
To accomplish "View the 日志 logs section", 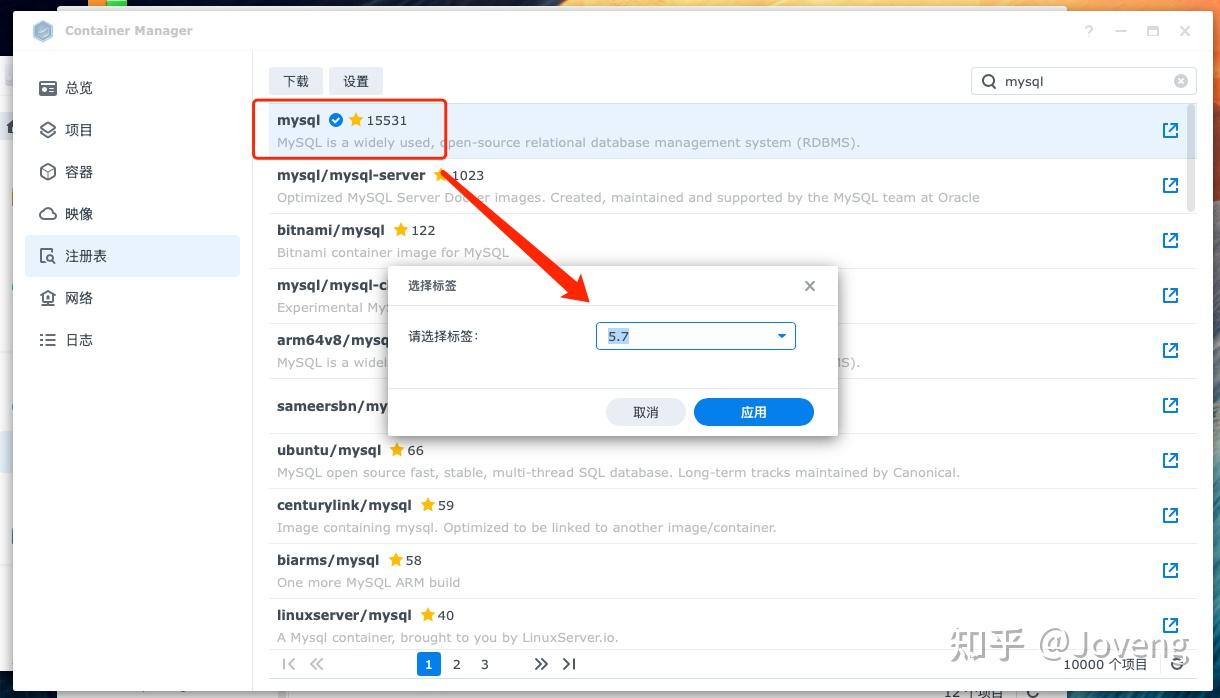I will coord(77,340).
